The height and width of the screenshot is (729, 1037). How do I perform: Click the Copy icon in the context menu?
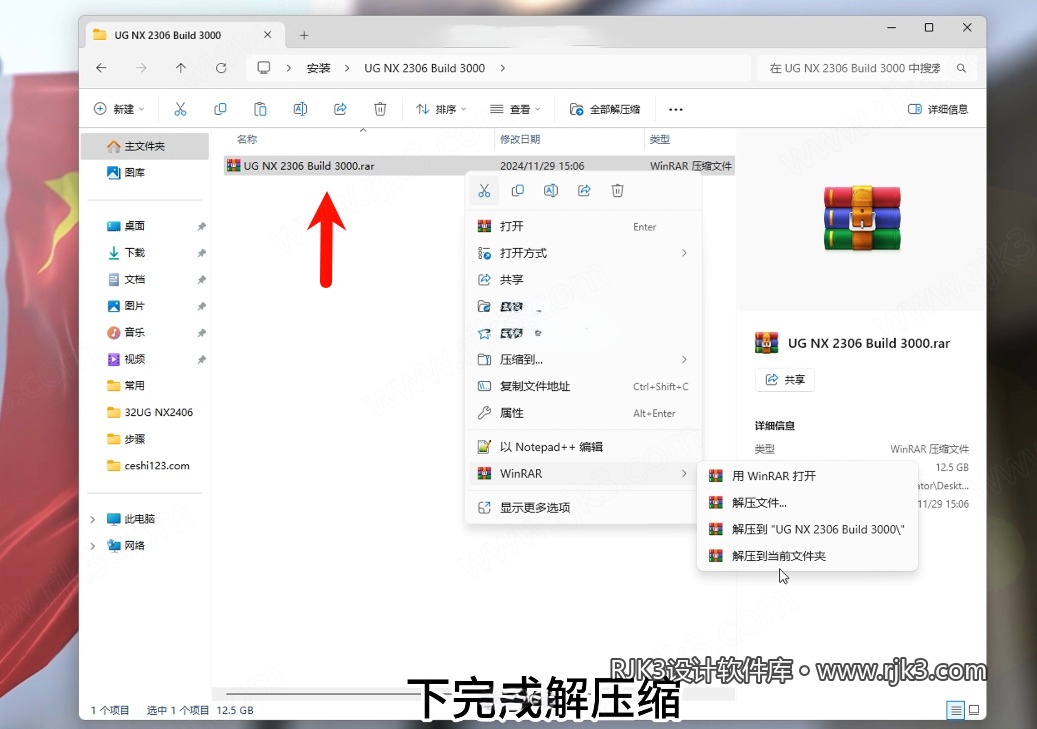(518, 191)
